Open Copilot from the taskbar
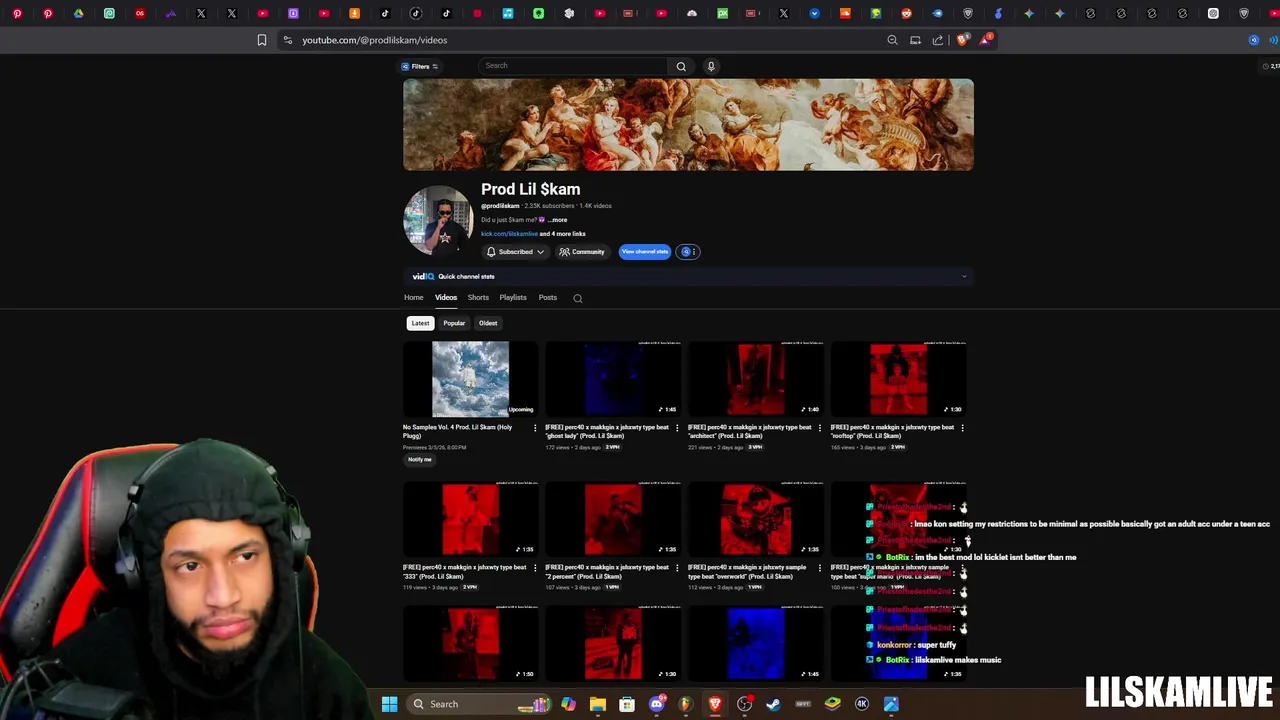 (x=568, y=704)
